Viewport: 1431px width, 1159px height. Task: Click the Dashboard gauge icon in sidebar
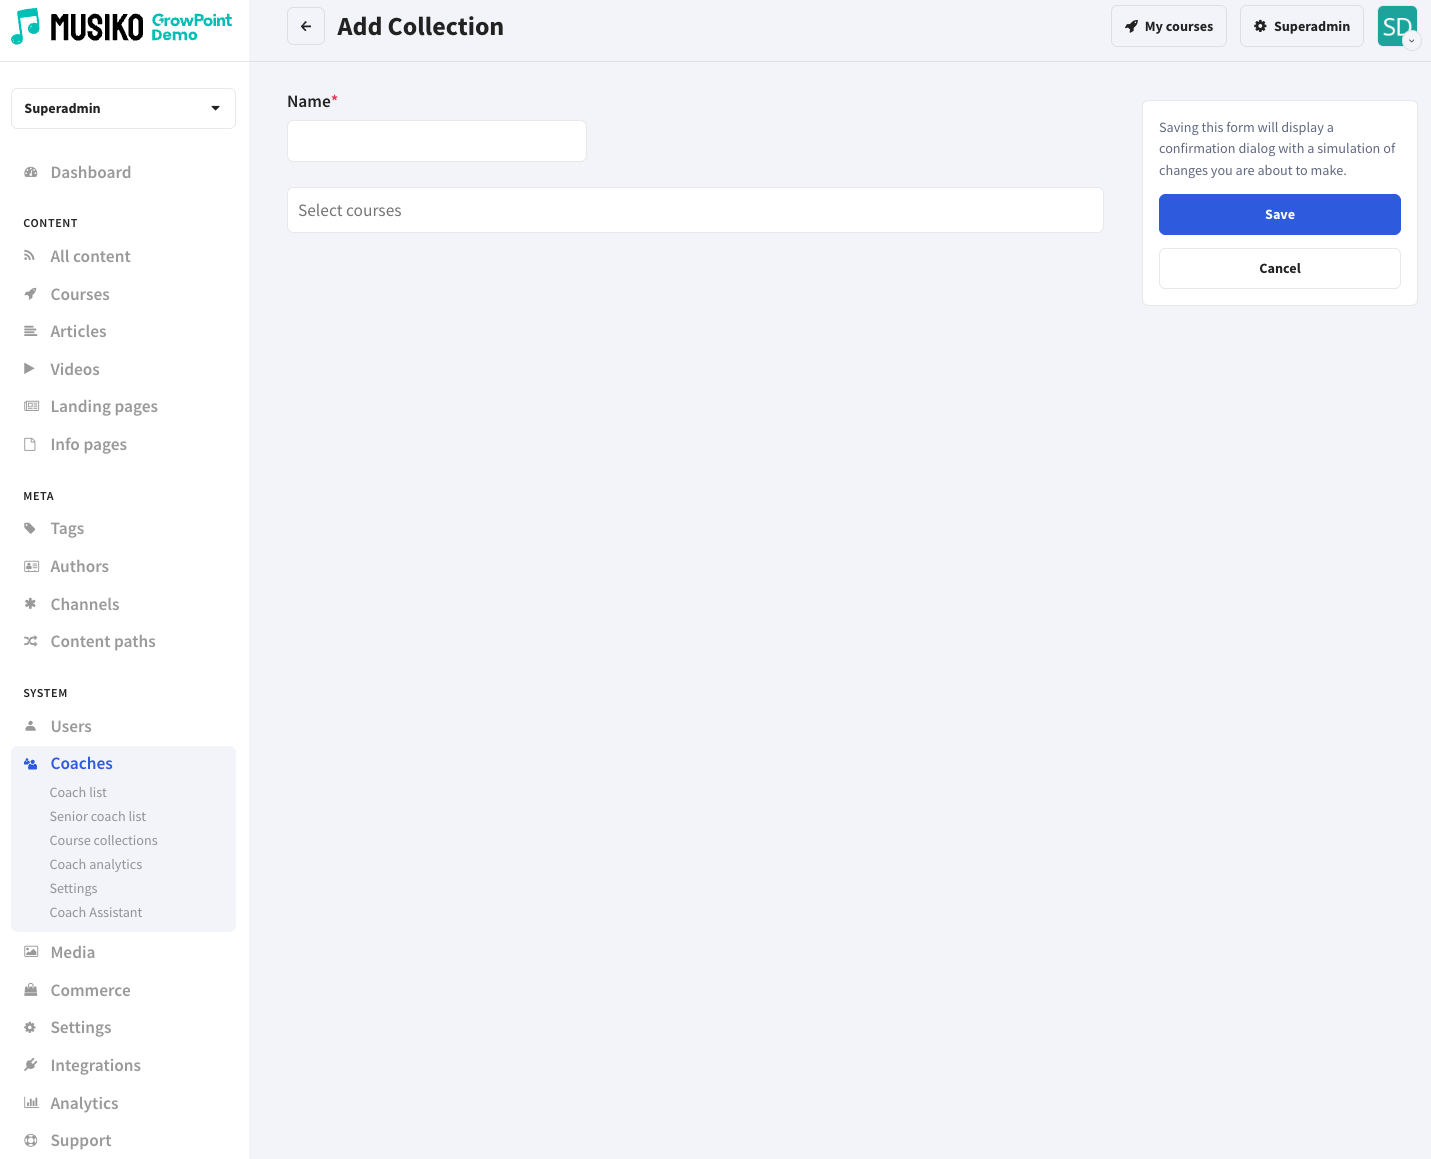(31, 172)
